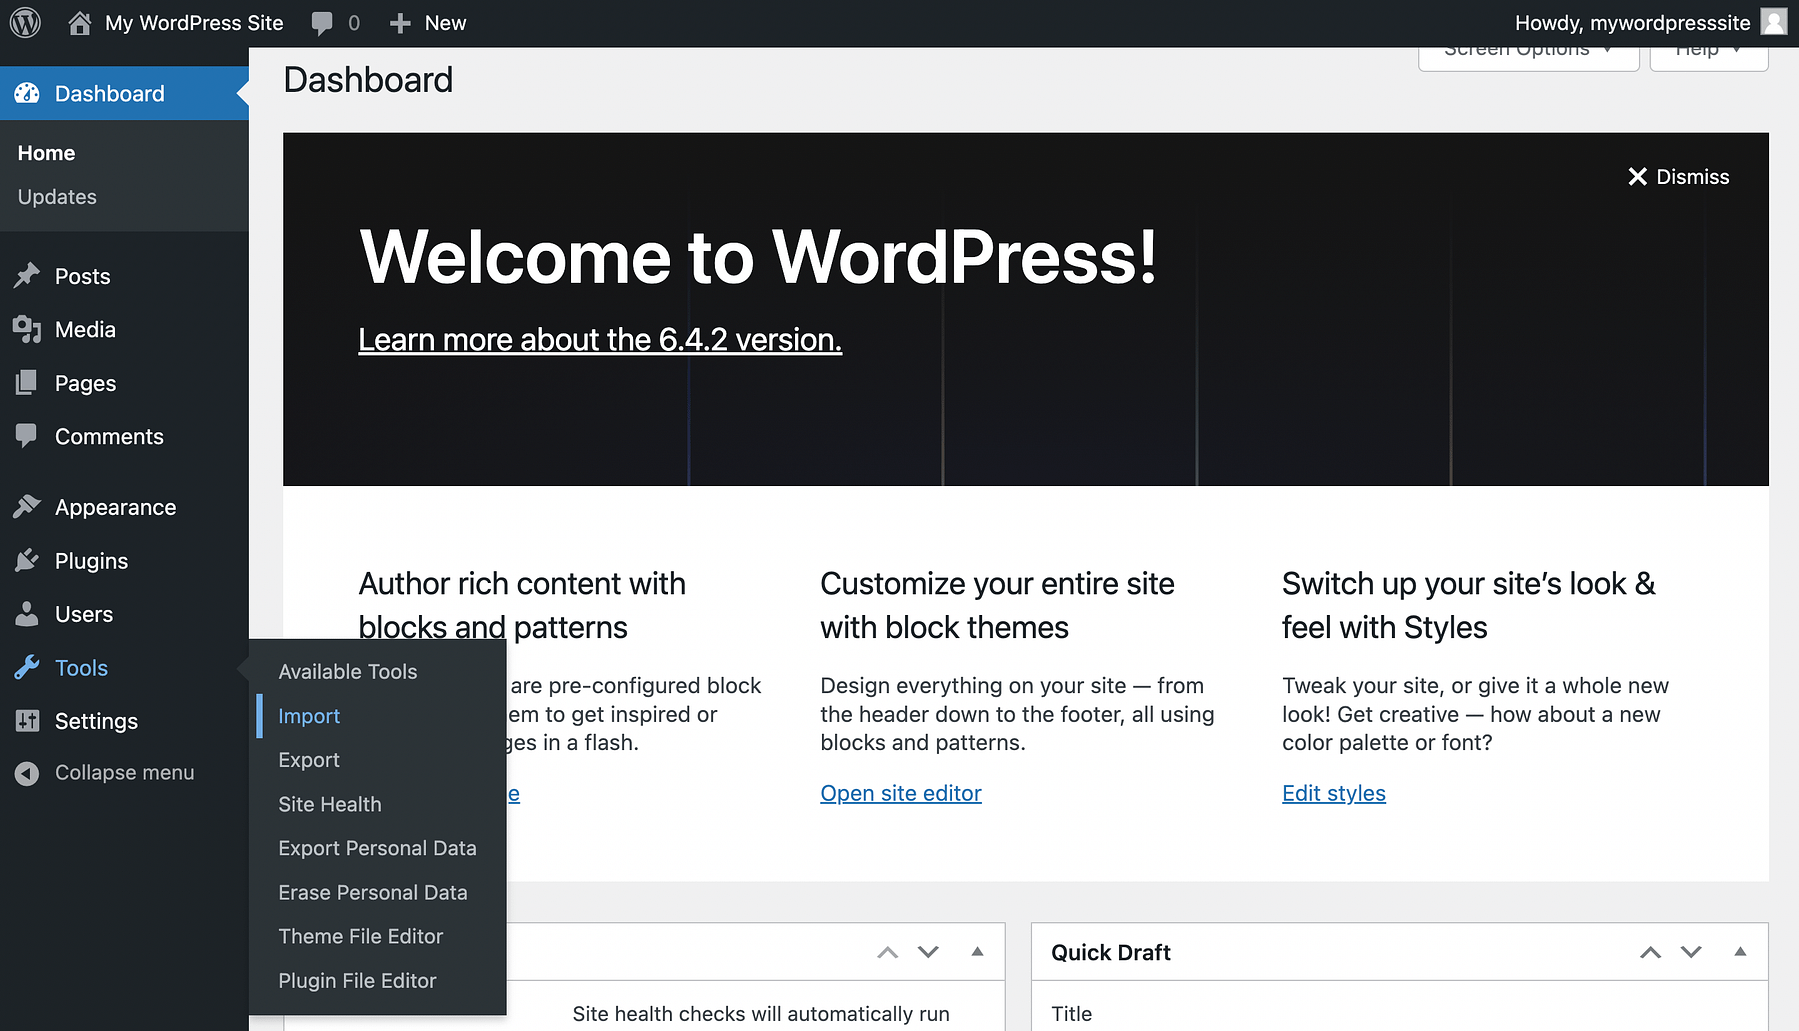This screenshot has height=1031, width=1799.
Task: Click the Edit styles link
Action: point(1333,793)
